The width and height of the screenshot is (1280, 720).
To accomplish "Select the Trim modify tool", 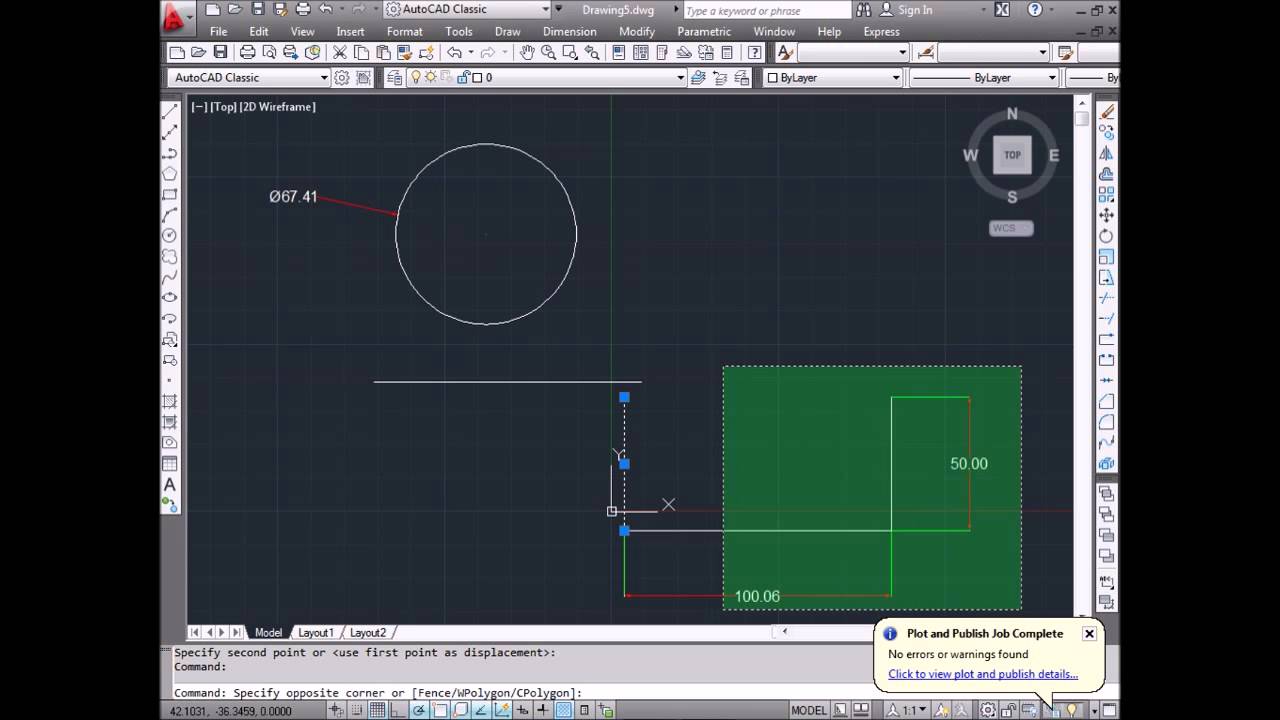I will point(1106,298).
